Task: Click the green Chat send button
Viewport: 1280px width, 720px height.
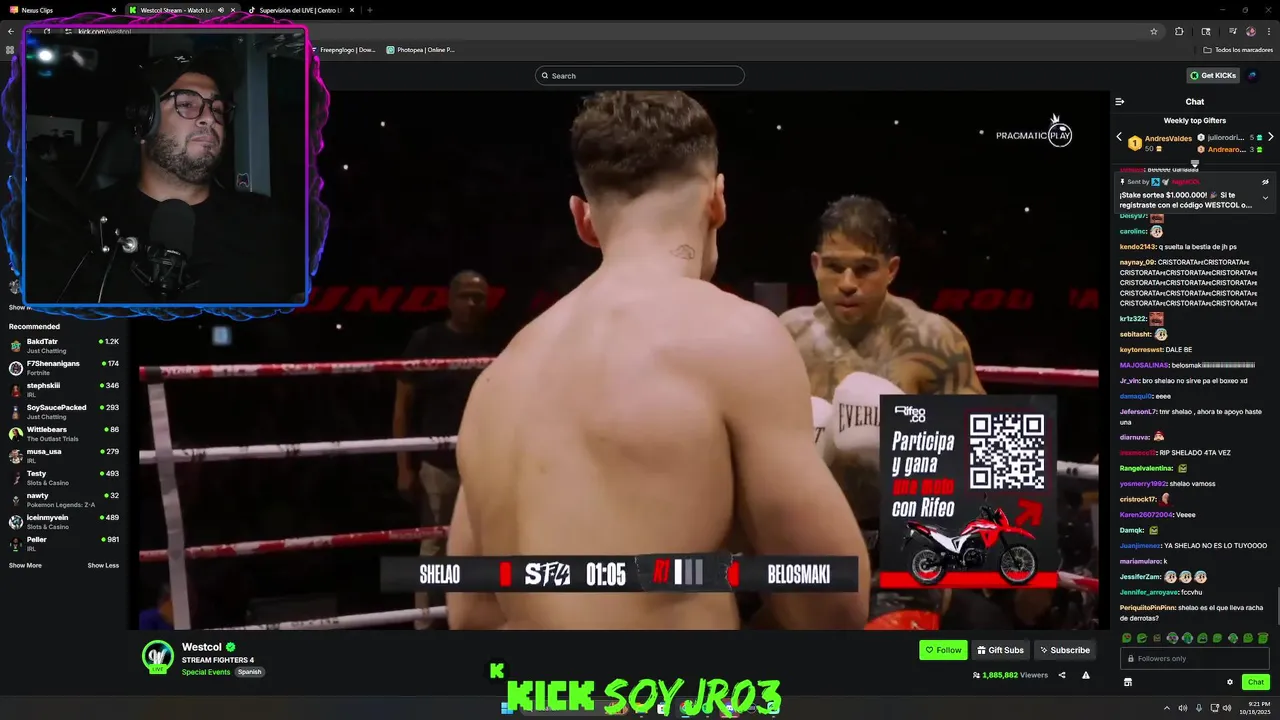Action: (x=1256, y=682)
